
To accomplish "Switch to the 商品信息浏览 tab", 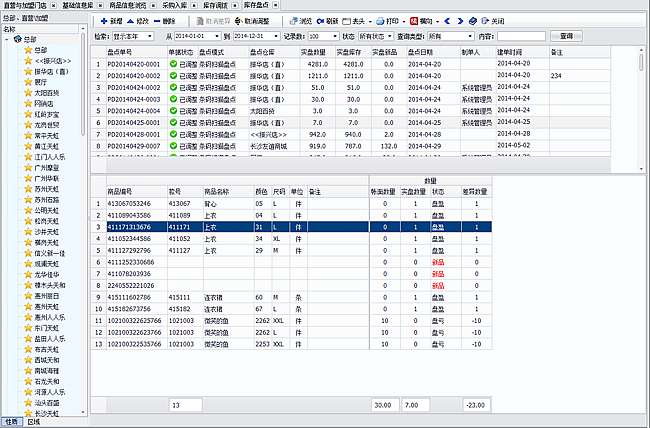I will click(126, 5).
